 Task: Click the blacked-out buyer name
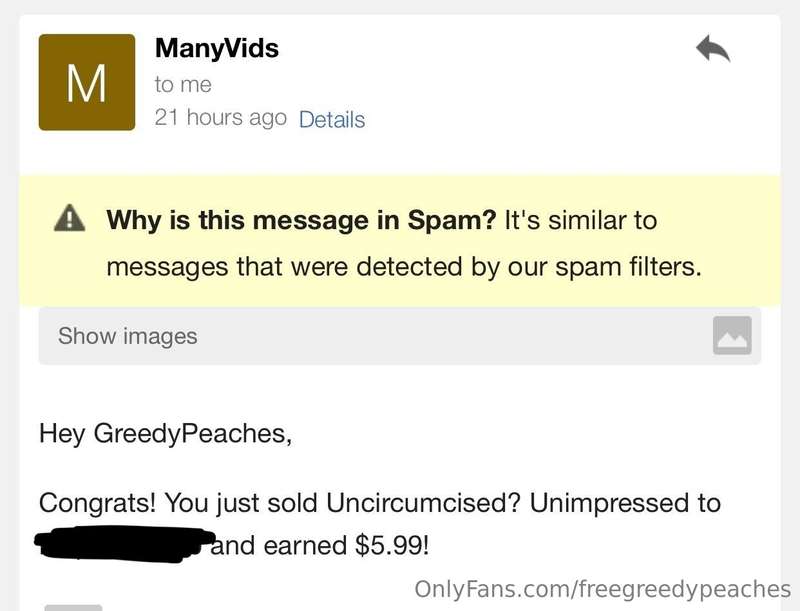[x=125, y=544]
